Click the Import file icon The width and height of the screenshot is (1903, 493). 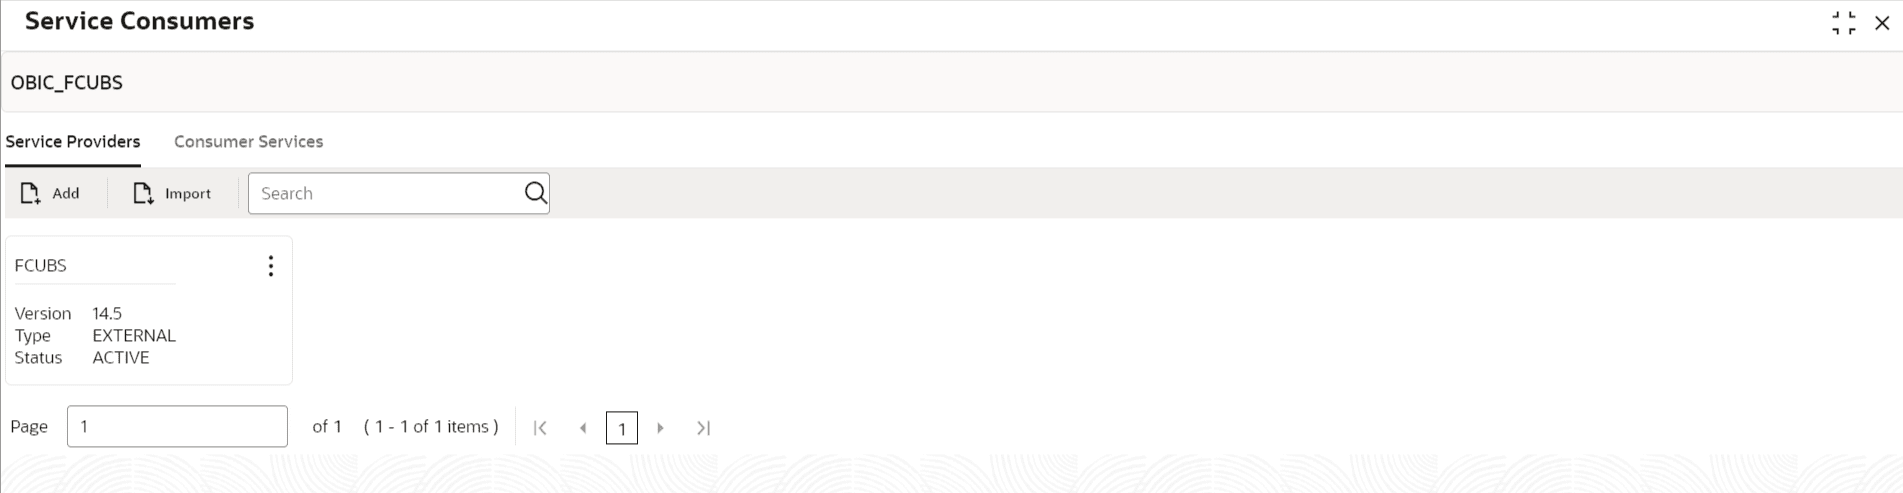tap(144, 193)
